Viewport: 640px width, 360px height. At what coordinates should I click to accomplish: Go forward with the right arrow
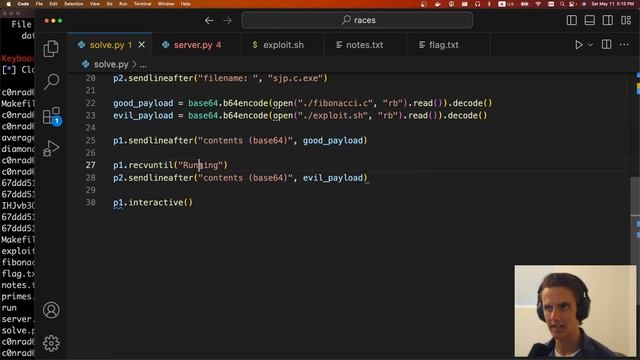coord(227,20)
